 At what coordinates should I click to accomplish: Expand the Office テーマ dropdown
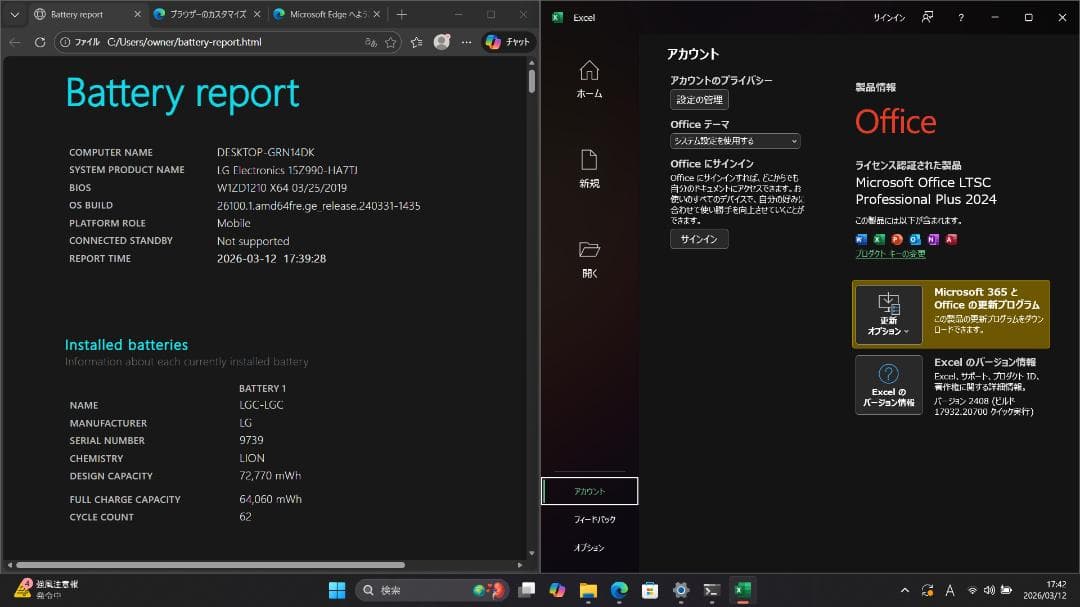[x=735, y=141]
